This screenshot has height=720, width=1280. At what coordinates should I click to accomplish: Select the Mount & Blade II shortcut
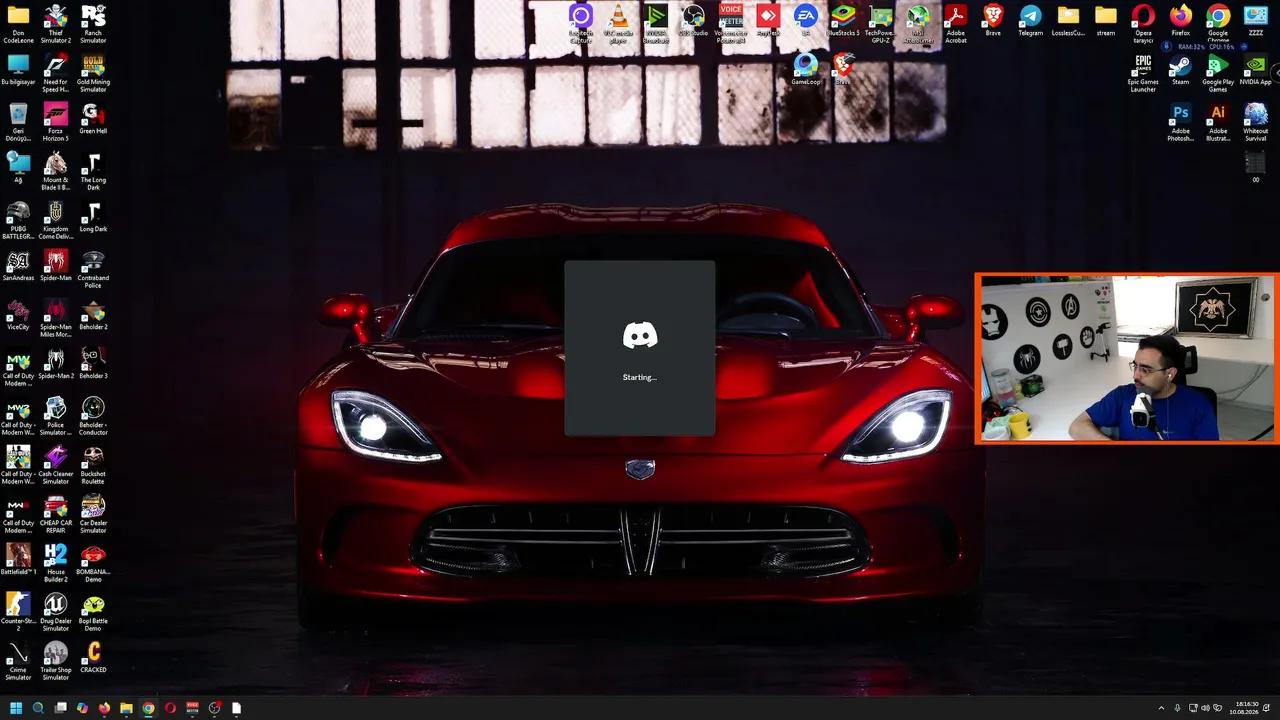coord(56,171)
